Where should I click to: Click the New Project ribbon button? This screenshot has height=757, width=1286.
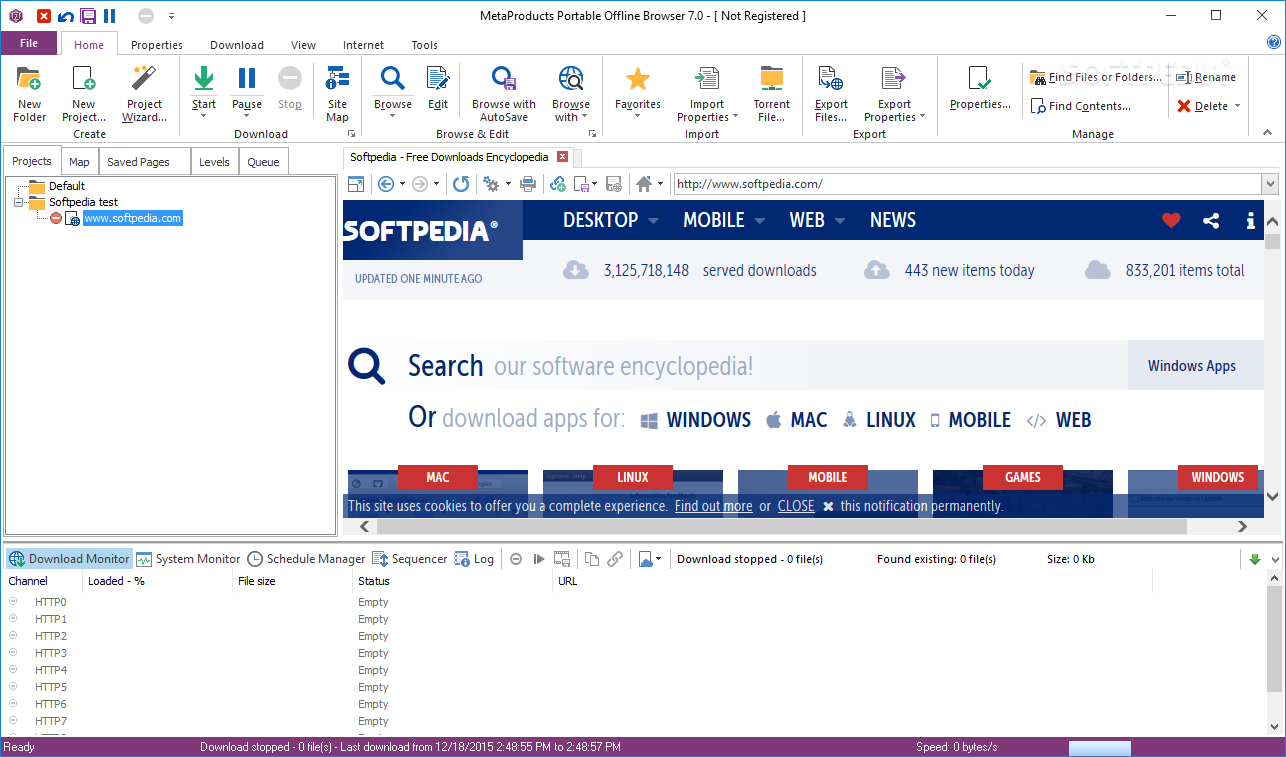pyautogui.click(x=84, y=93)
